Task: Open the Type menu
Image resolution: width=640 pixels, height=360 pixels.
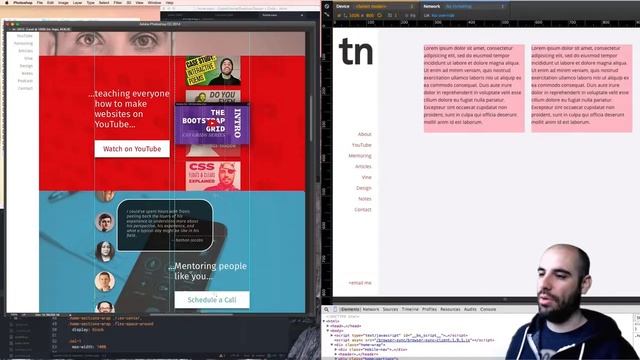Action: [x=91, y=2]
